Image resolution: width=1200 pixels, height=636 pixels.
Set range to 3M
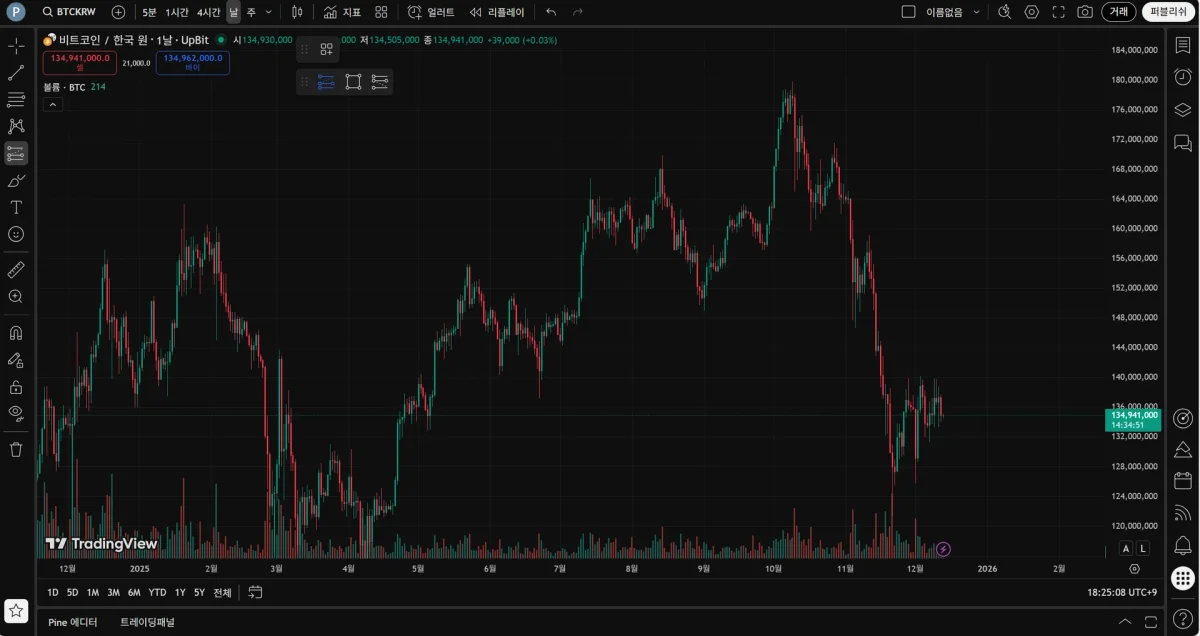pyautogui.click(x=113, y=592)
